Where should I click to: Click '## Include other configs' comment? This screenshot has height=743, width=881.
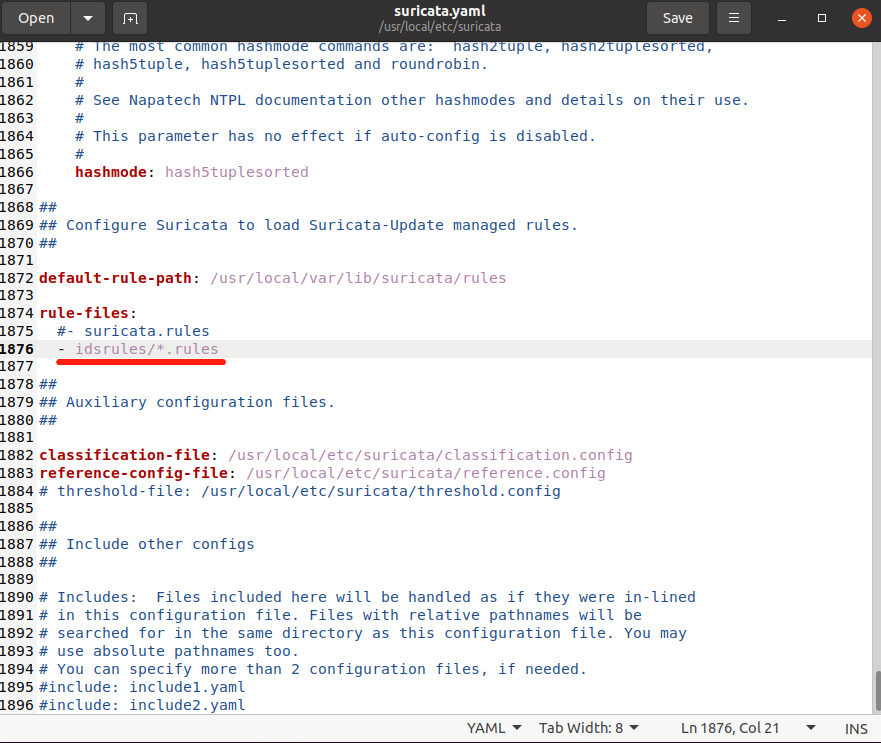click(x=147, y=543)
